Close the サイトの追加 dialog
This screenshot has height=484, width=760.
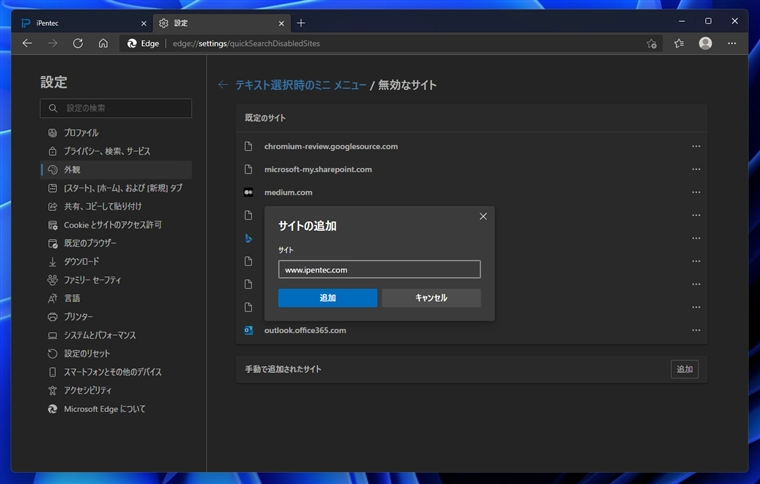(x=483, y=217)
